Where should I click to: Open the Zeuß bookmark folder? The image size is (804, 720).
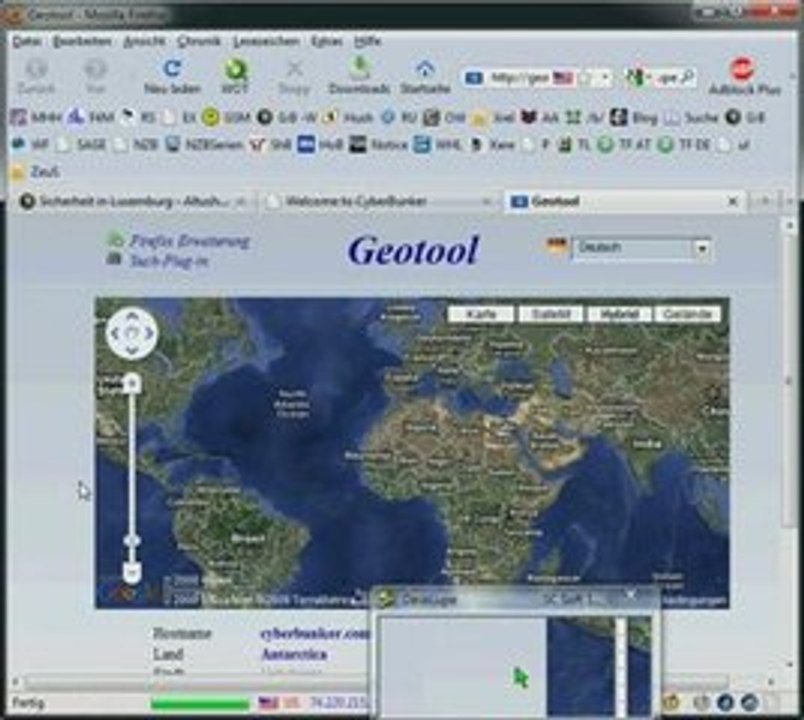click(35, 172)
